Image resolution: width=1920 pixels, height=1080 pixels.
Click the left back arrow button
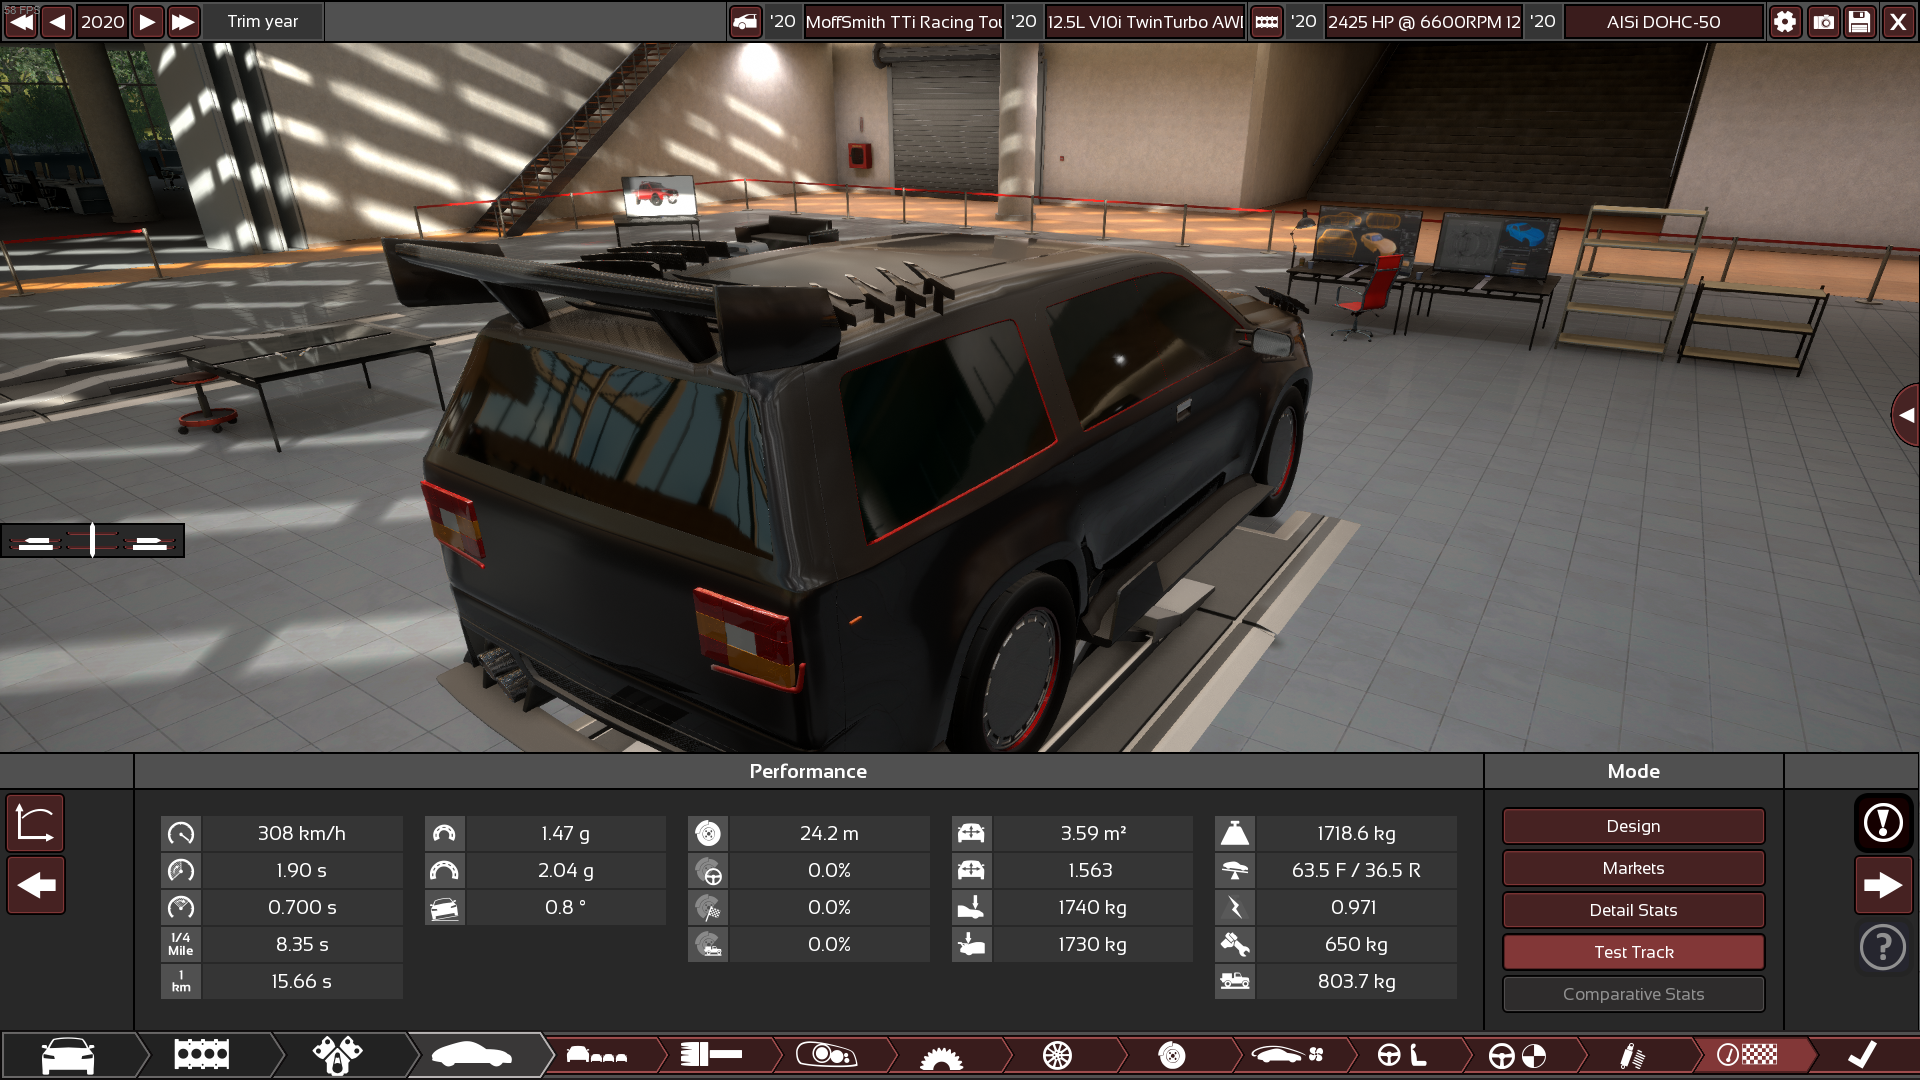click(x=36, y=885)
